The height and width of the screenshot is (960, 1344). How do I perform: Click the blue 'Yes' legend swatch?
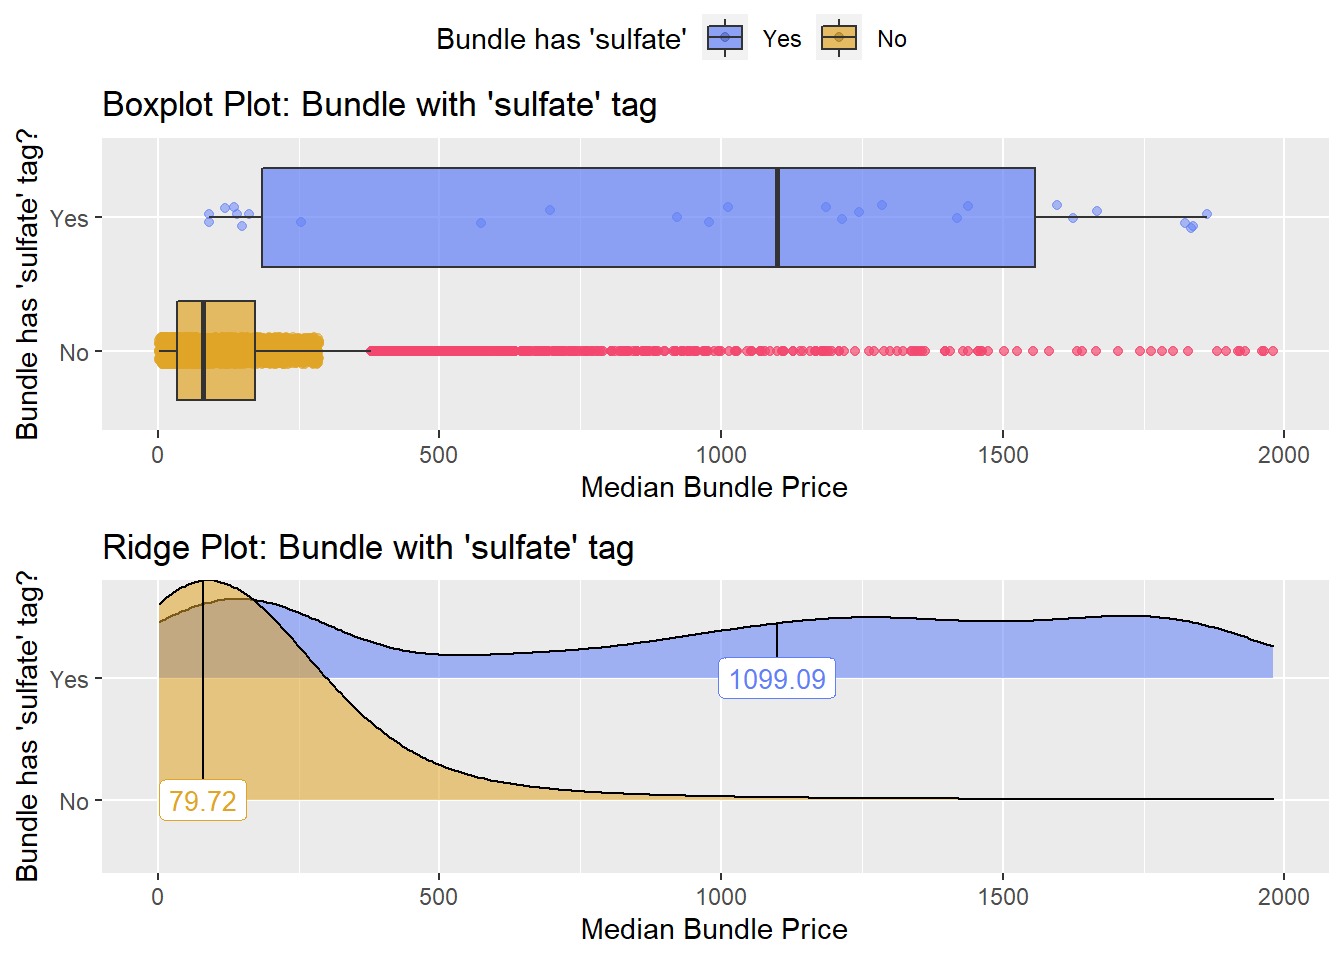point(725,39)
